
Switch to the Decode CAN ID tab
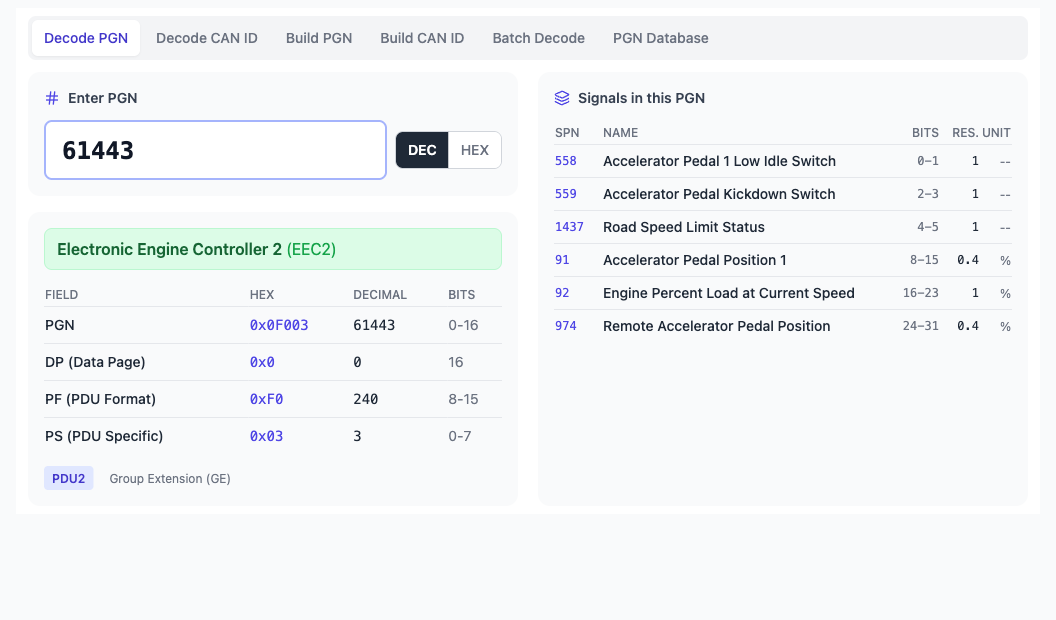click(206, 38)
